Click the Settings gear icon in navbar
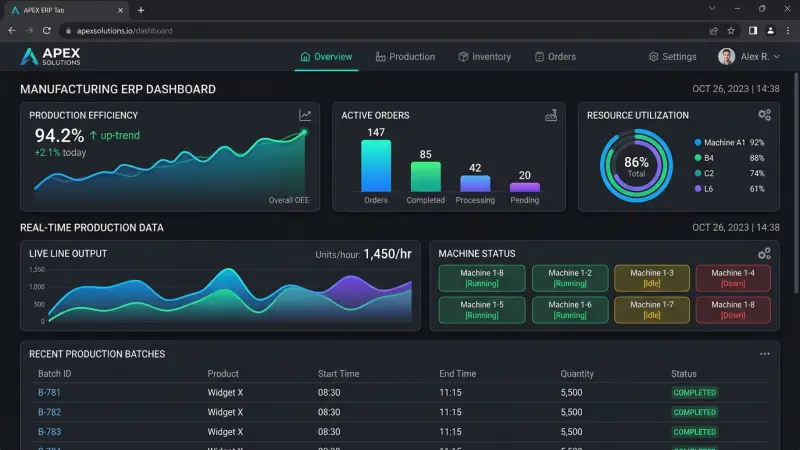The width and height of the screenshot is (800, 450). pyautogui.click(x=653, y=57)
